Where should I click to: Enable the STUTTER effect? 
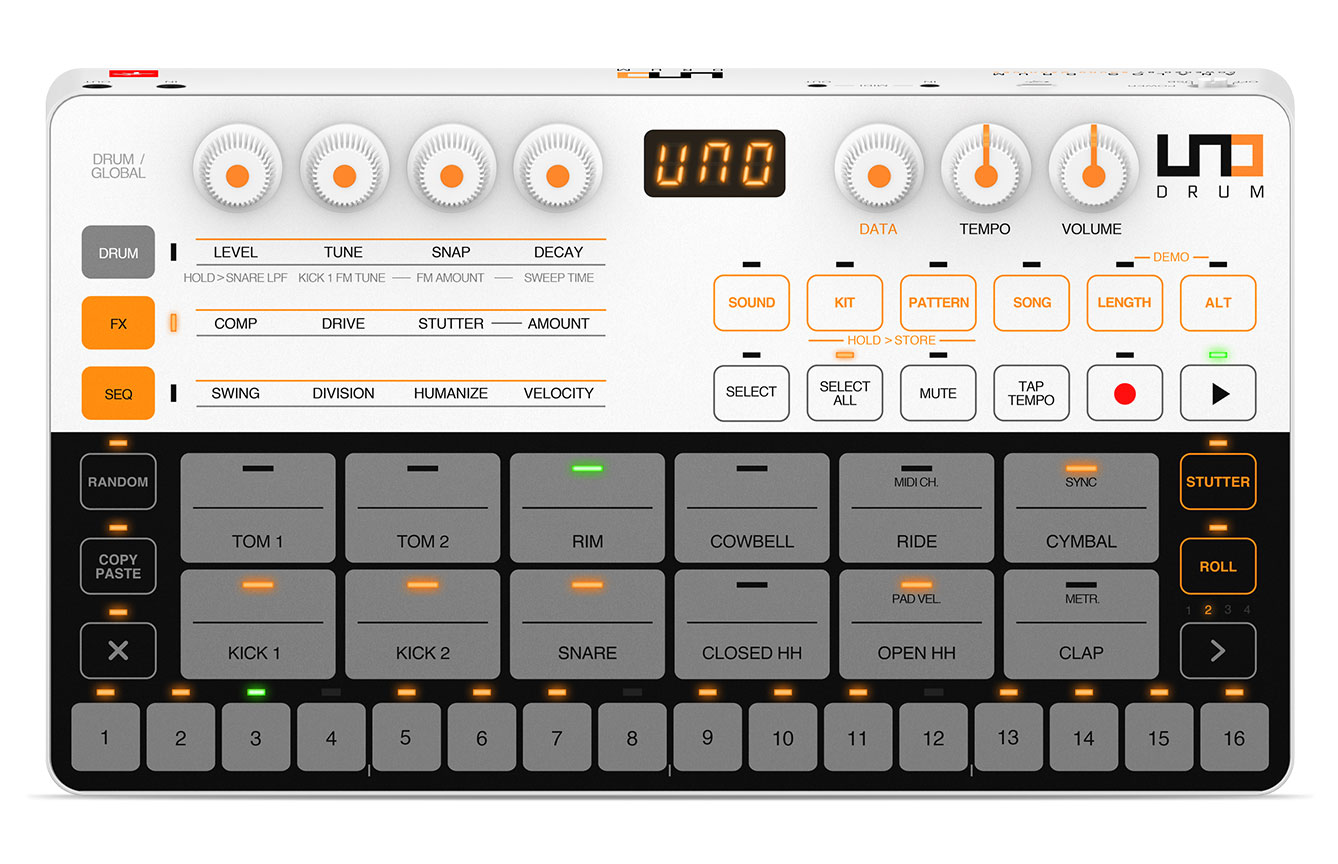pos(1217,481)
